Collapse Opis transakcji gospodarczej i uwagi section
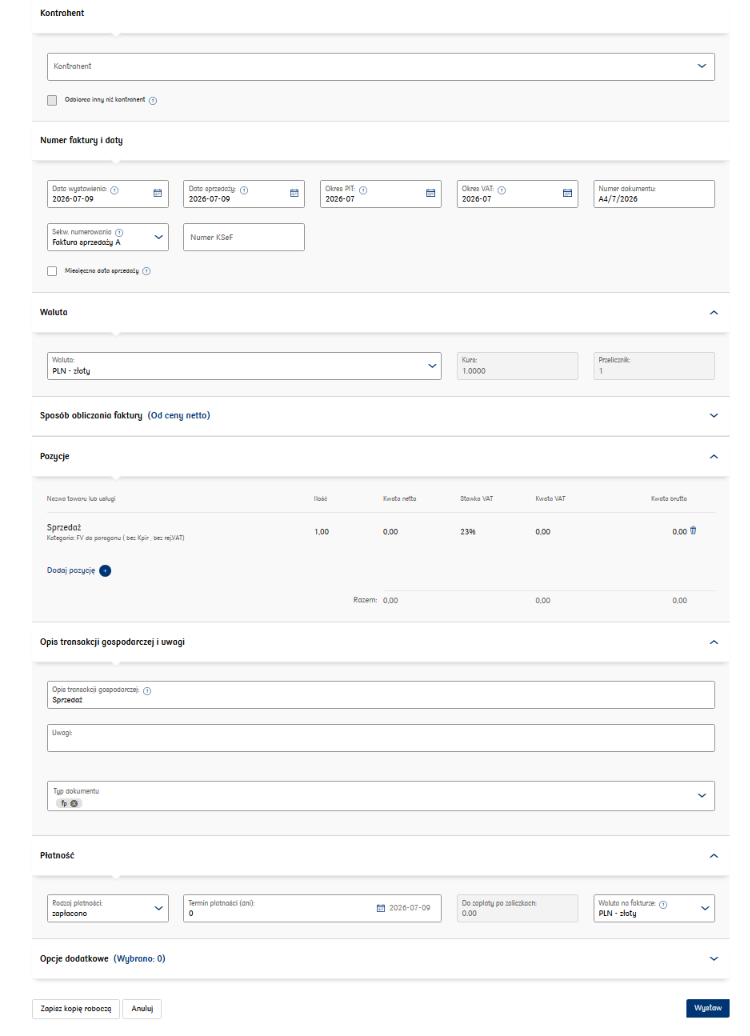 pos(714,642)
